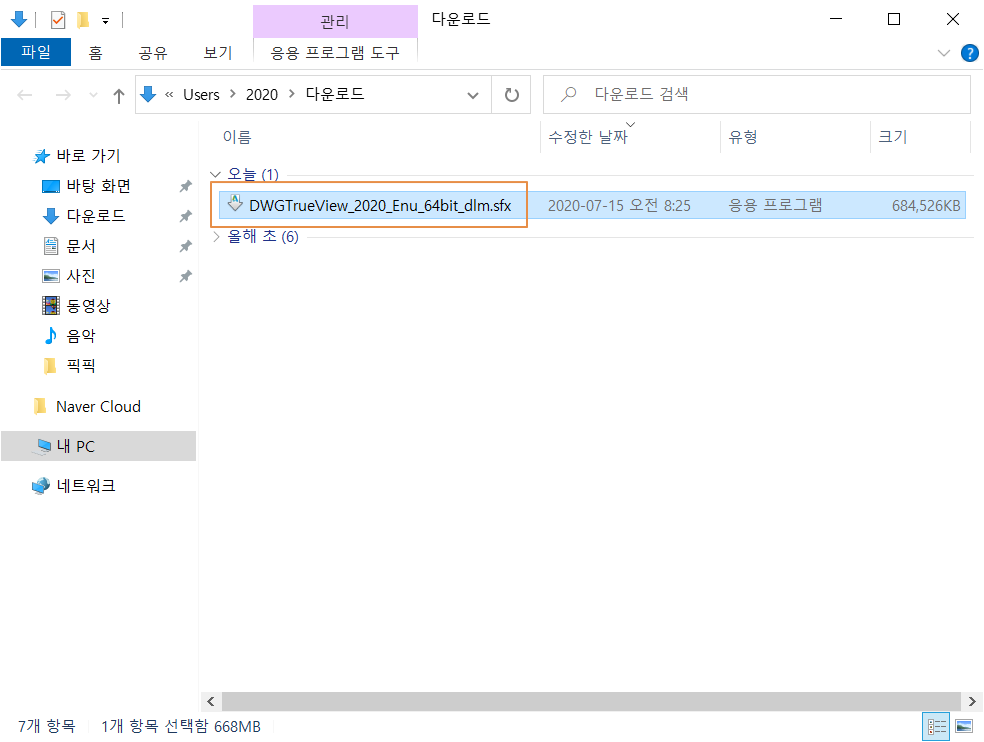
Task: Click the 다운로드 검색 search box
Action: tap(757, 95)
